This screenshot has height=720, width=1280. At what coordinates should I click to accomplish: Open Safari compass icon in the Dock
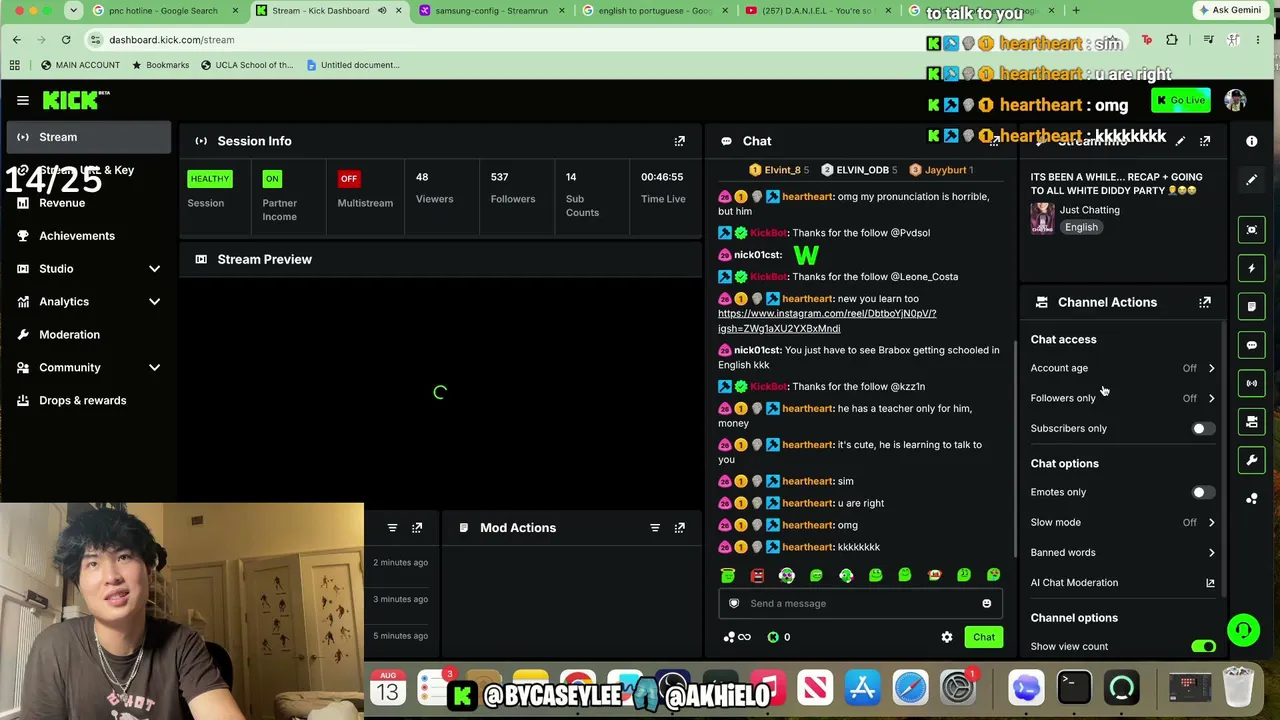[910, 688]
